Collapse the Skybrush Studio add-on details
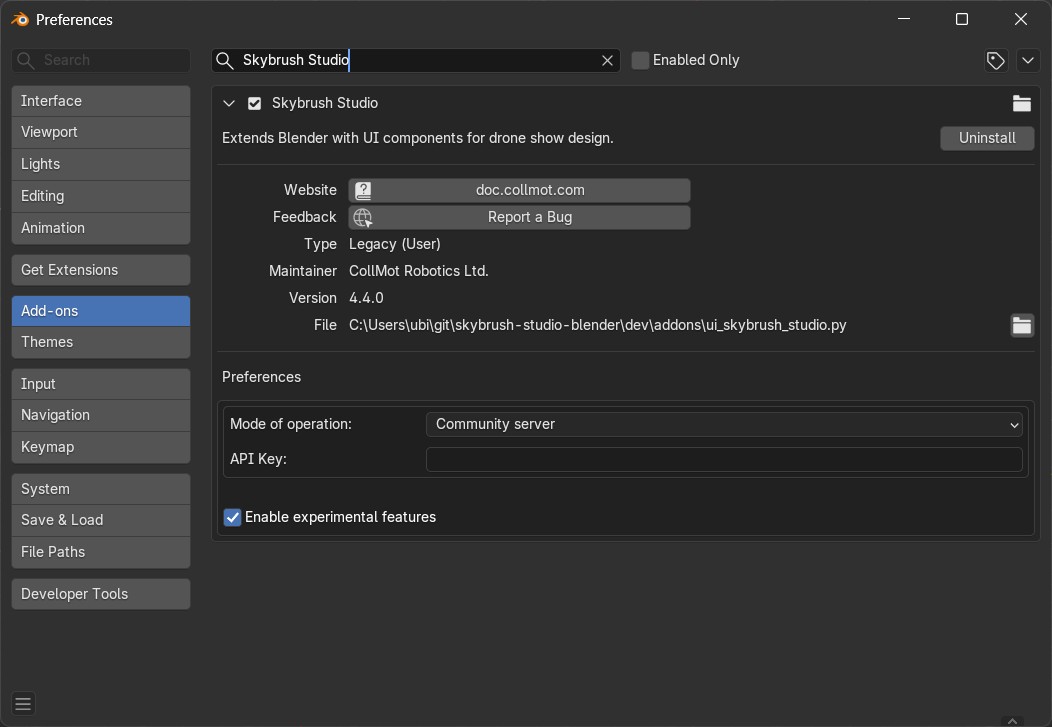The image size is (1052, 727). pos(229,103)
